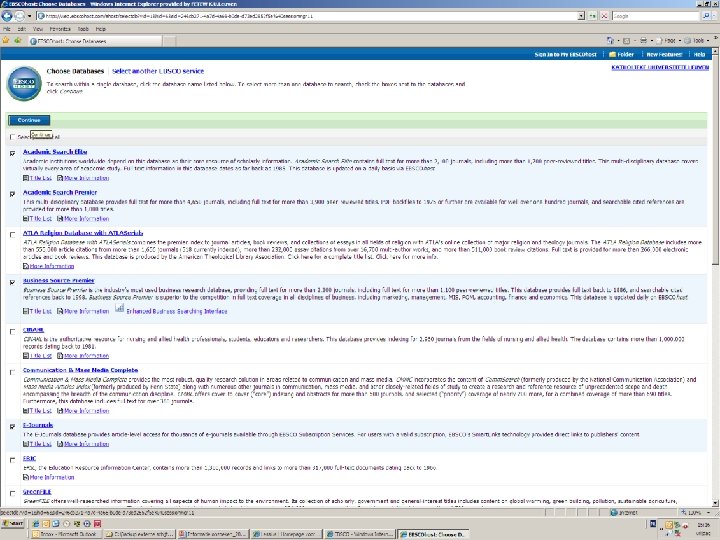Viewport: 720px width, 540px height.
Task: Go back with the browser Back arrow
Action: (x=7, y=16)
